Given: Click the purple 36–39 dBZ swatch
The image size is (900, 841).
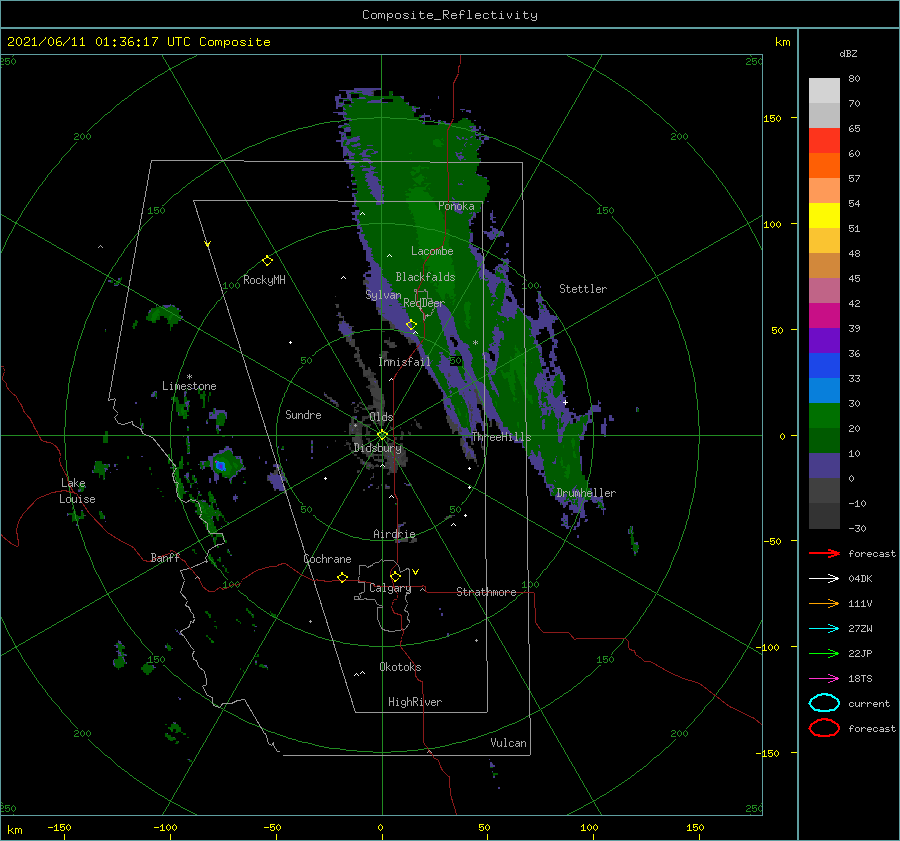Looking at the screenshot, I should [824, 341].
